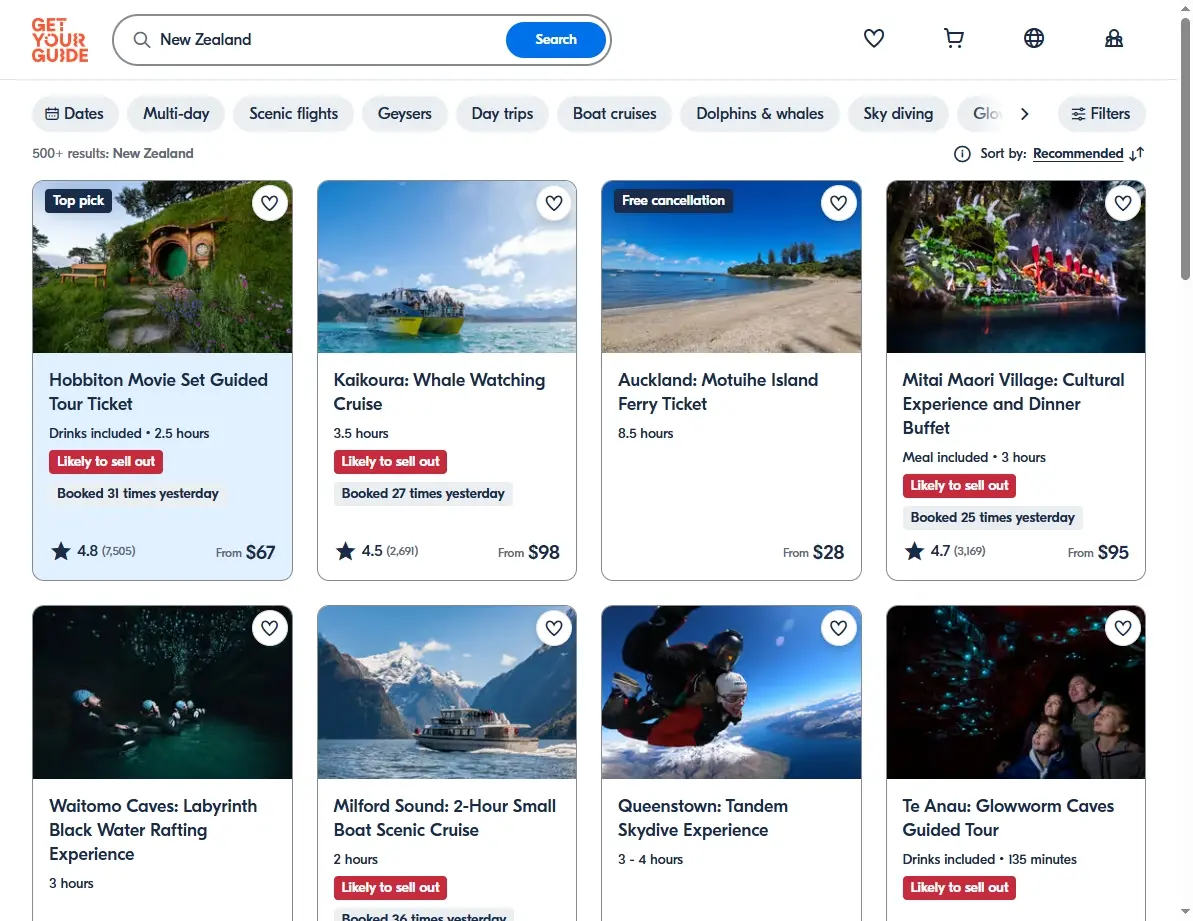Click 'Booked 27 times yesterday' label
The width and height of the screenshot is (1193, 921).
pos(423,494)
